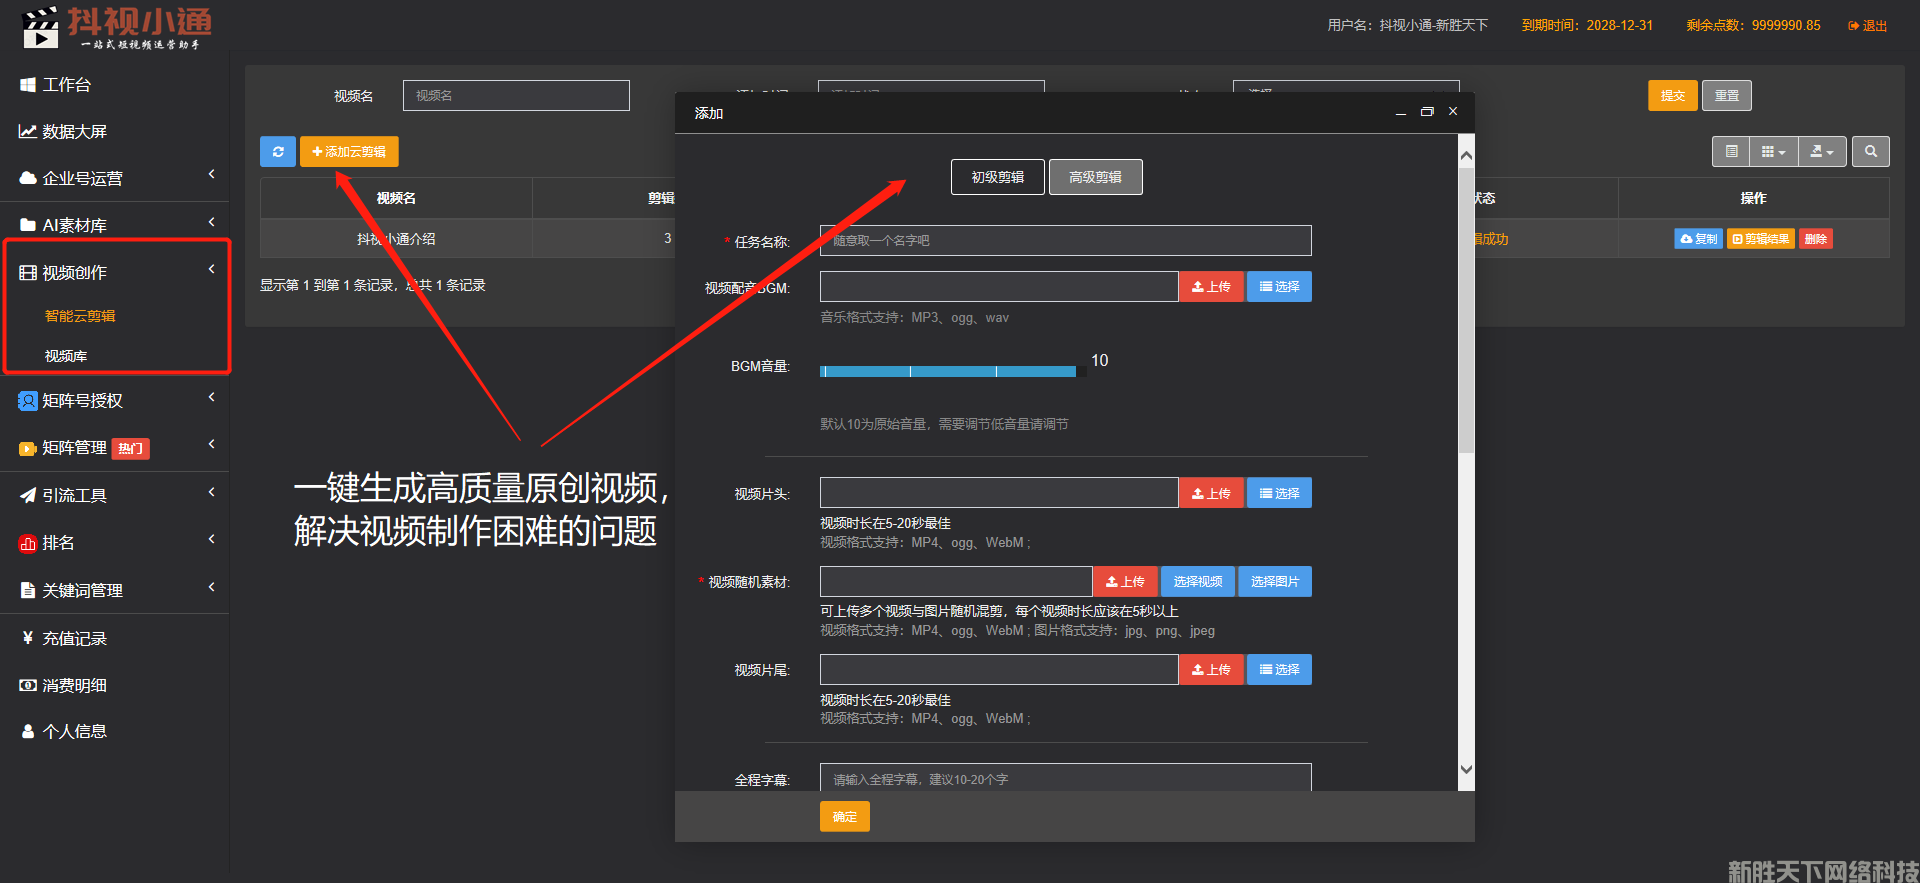
Task: Open 视频库 in the sidebar submenu
Action: coord(66,356)
